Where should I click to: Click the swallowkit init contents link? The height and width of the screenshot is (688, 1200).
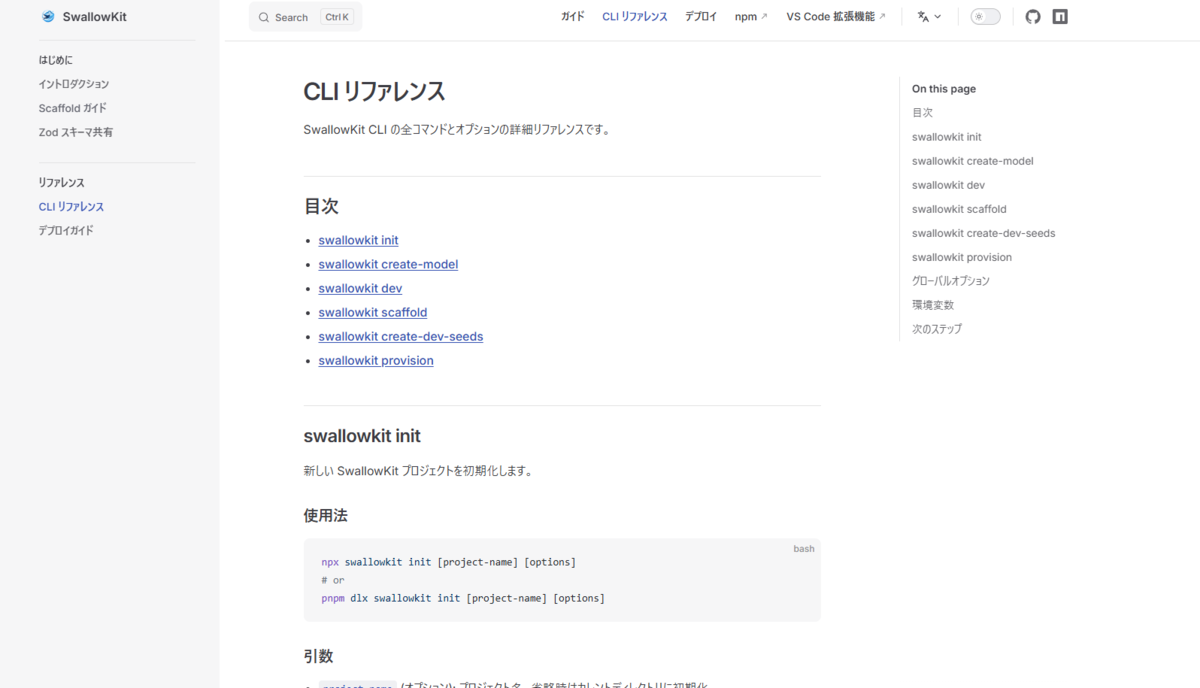coord(358,240)
